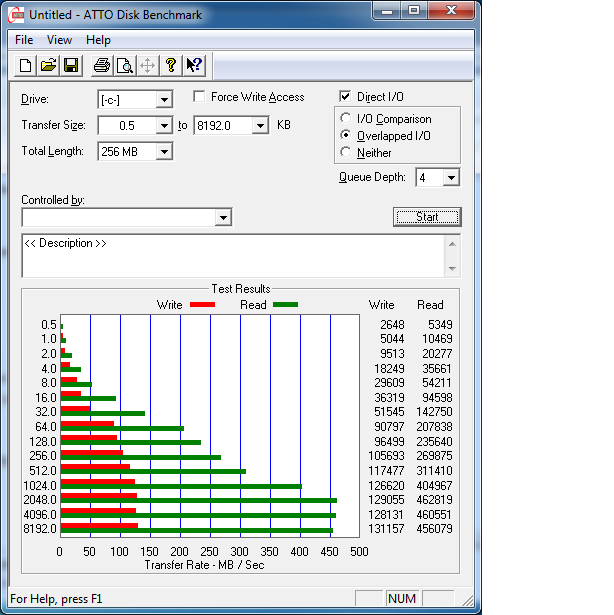Viewport: 614px width, 615px height.
Task: Minimize the ATTO Disk Benchmark window
Action: click(x=387, y=11)
